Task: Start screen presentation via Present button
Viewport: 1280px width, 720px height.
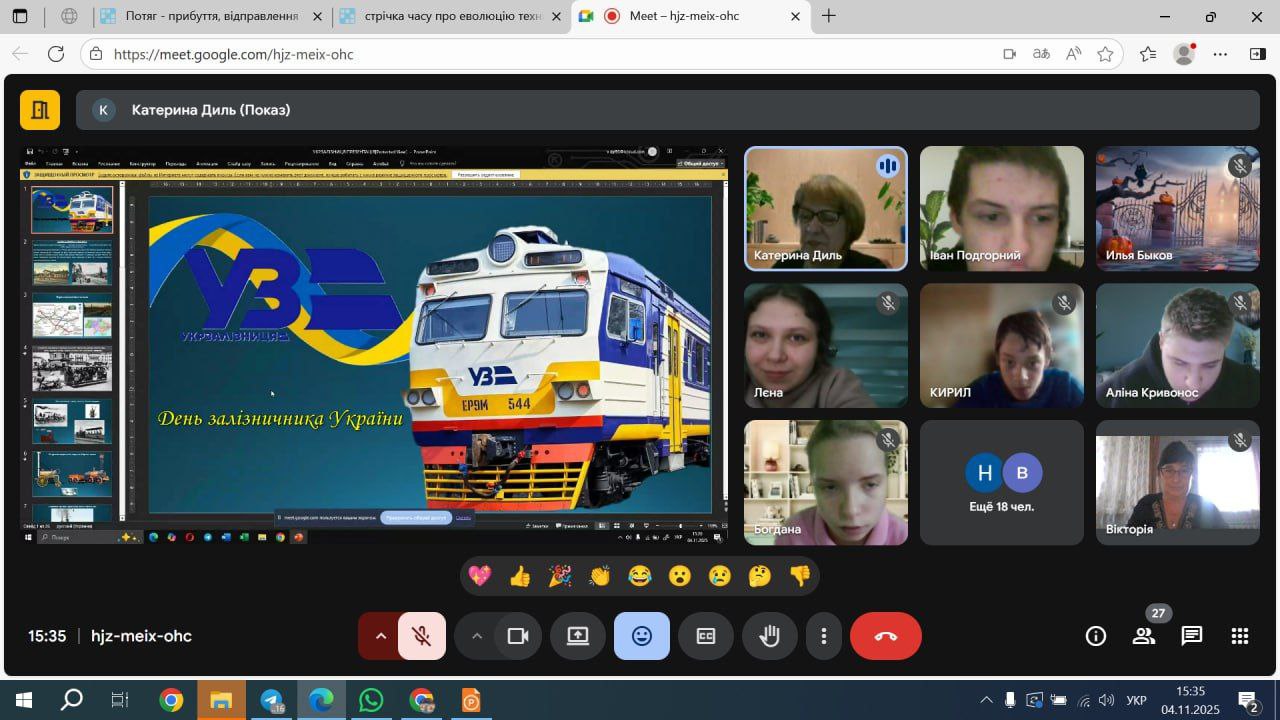Action: 578,636
